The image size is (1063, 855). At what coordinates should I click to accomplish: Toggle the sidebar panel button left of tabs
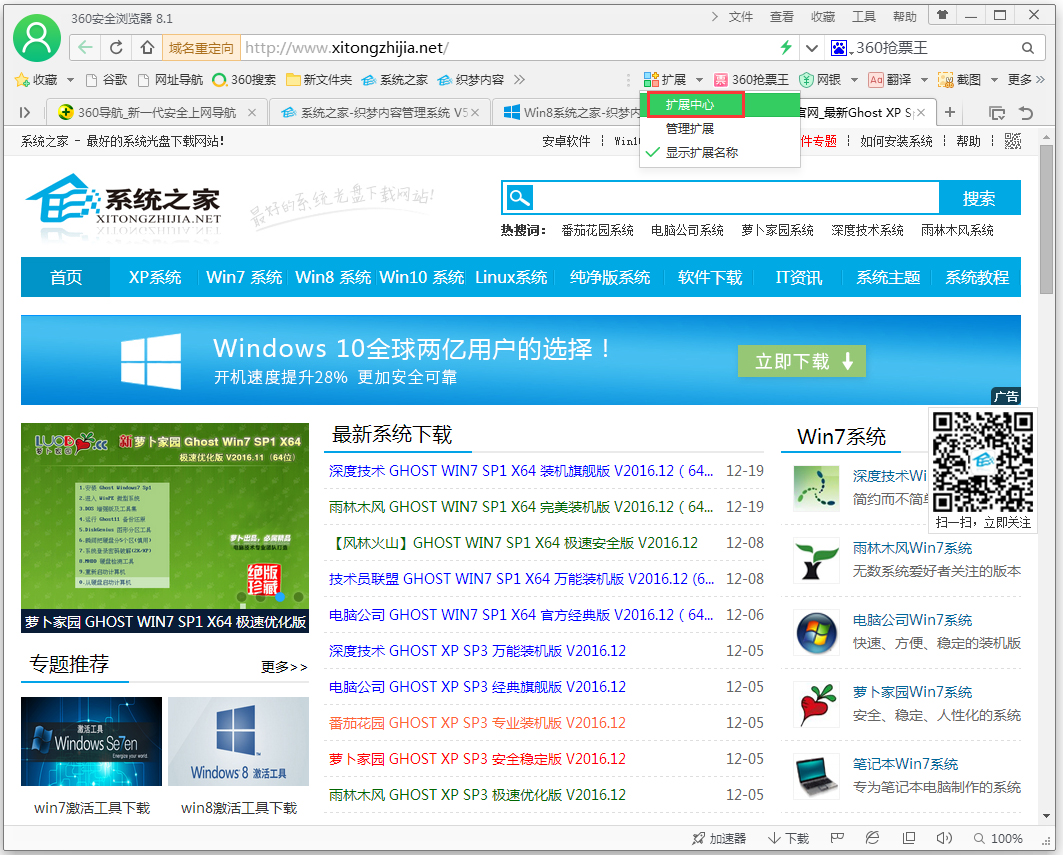click(x=25, y=112)
